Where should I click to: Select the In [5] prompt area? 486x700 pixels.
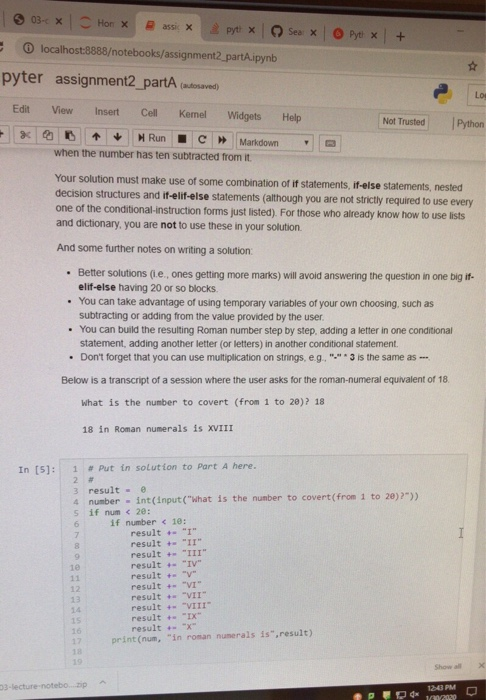point(37,470)
